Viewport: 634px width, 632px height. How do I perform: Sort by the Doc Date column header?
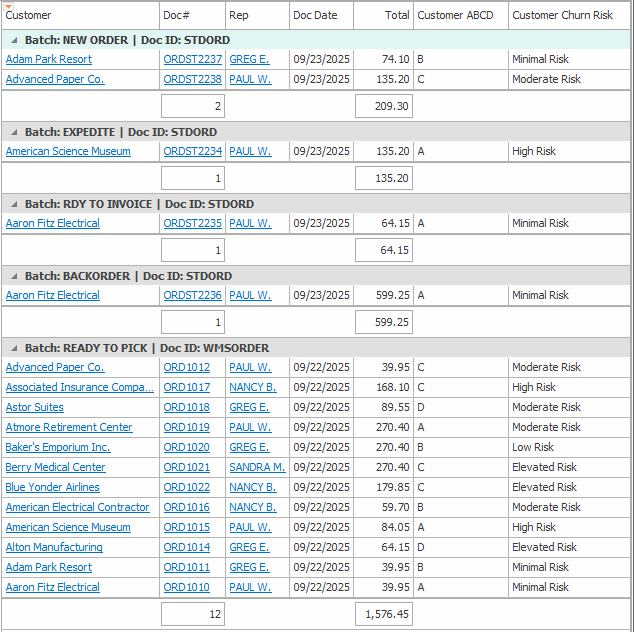click(x=315, y=16)
